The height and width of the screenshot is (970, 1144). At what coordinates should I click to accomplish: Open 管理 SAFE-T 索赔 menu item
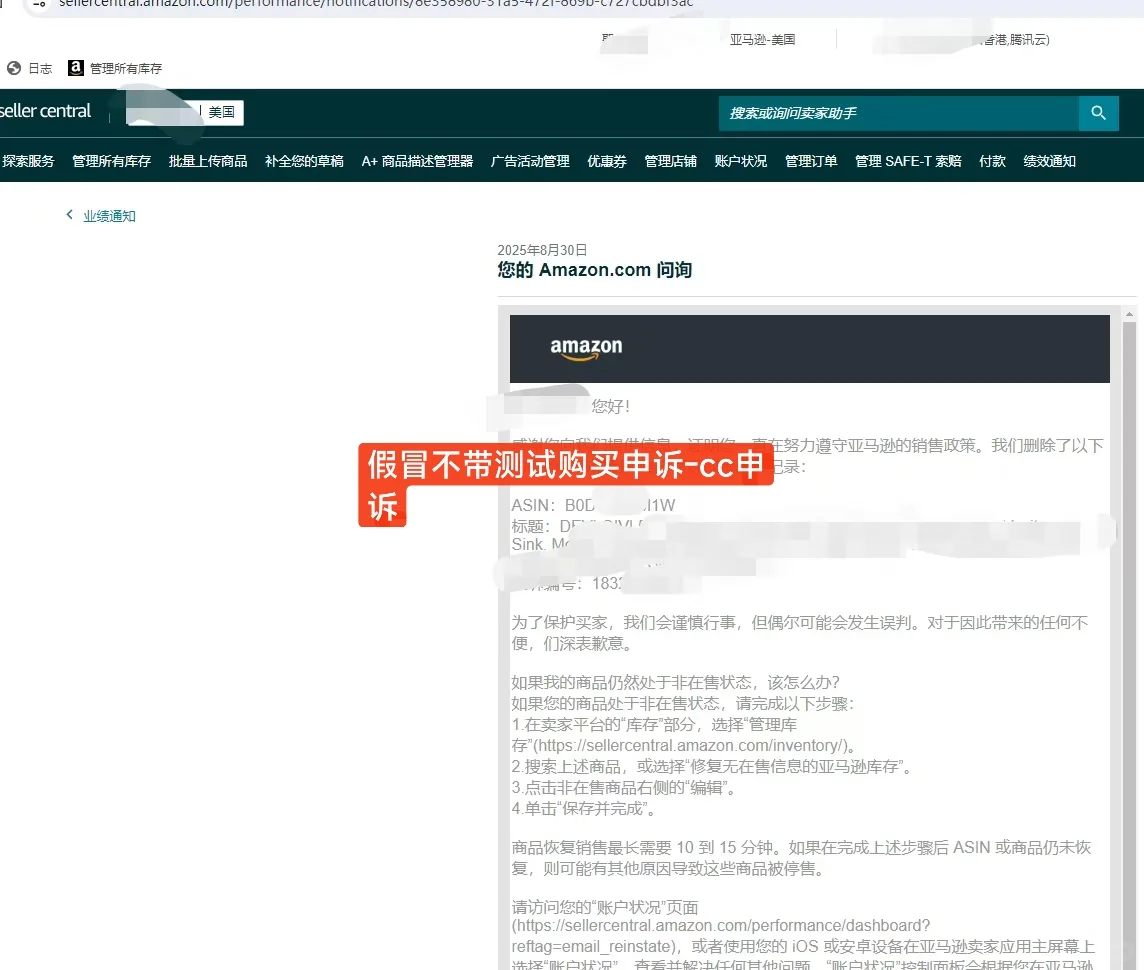pyautogui.click(x=908, y=161)
